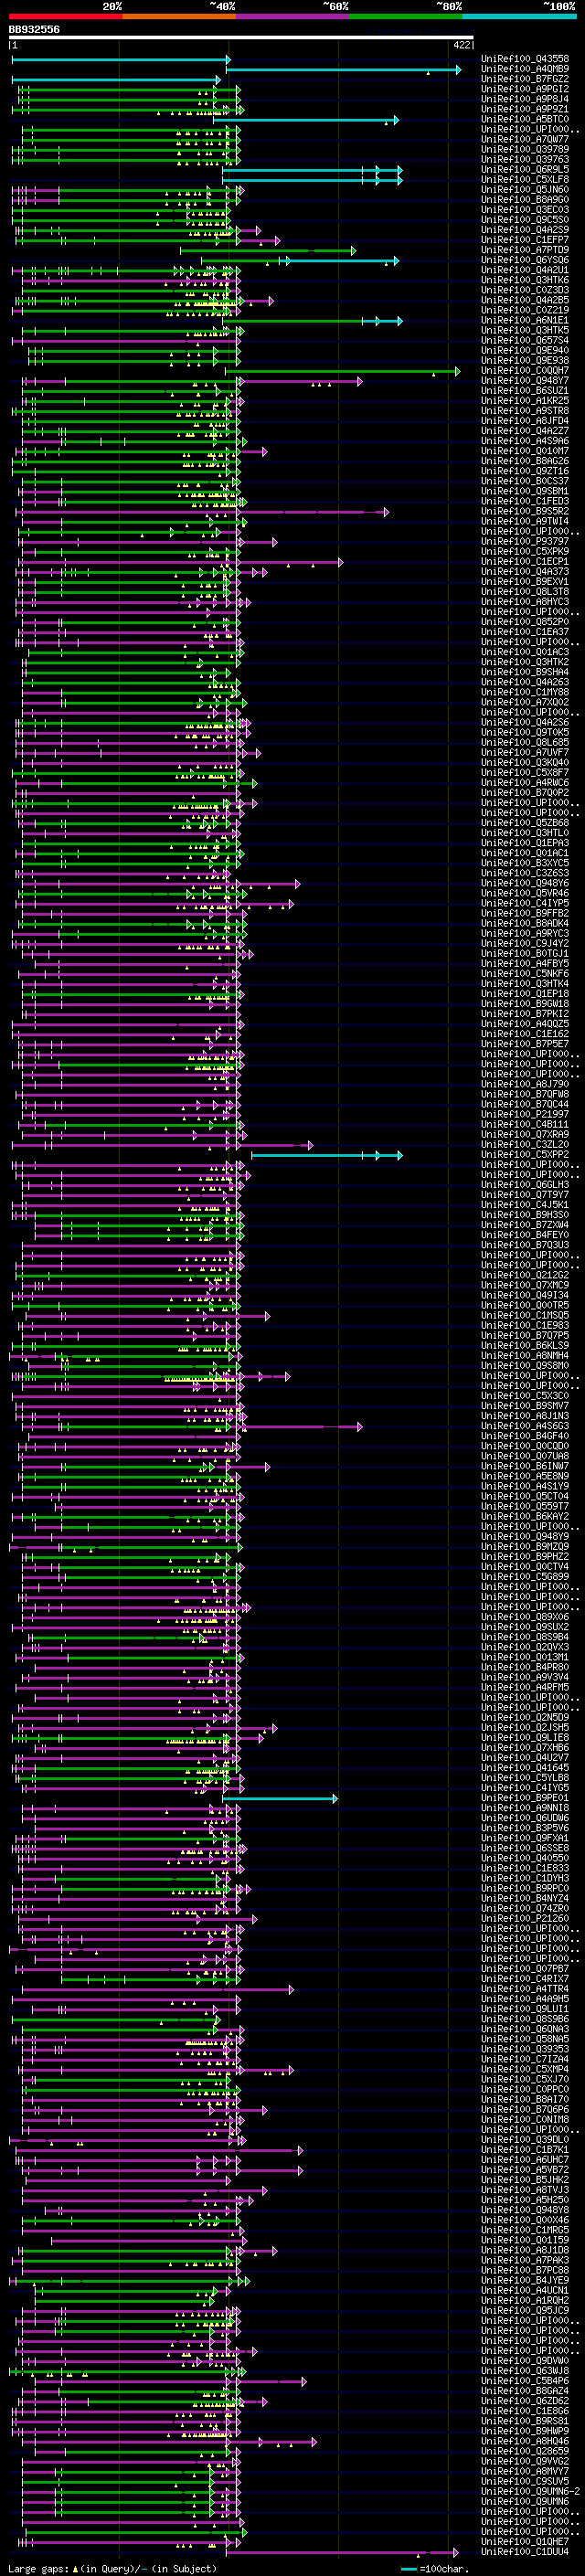The width and height of the screenshot is (585, 2576).
Task: Click the query end position 422
Action: pyautogui.click(x=461, y=45)
